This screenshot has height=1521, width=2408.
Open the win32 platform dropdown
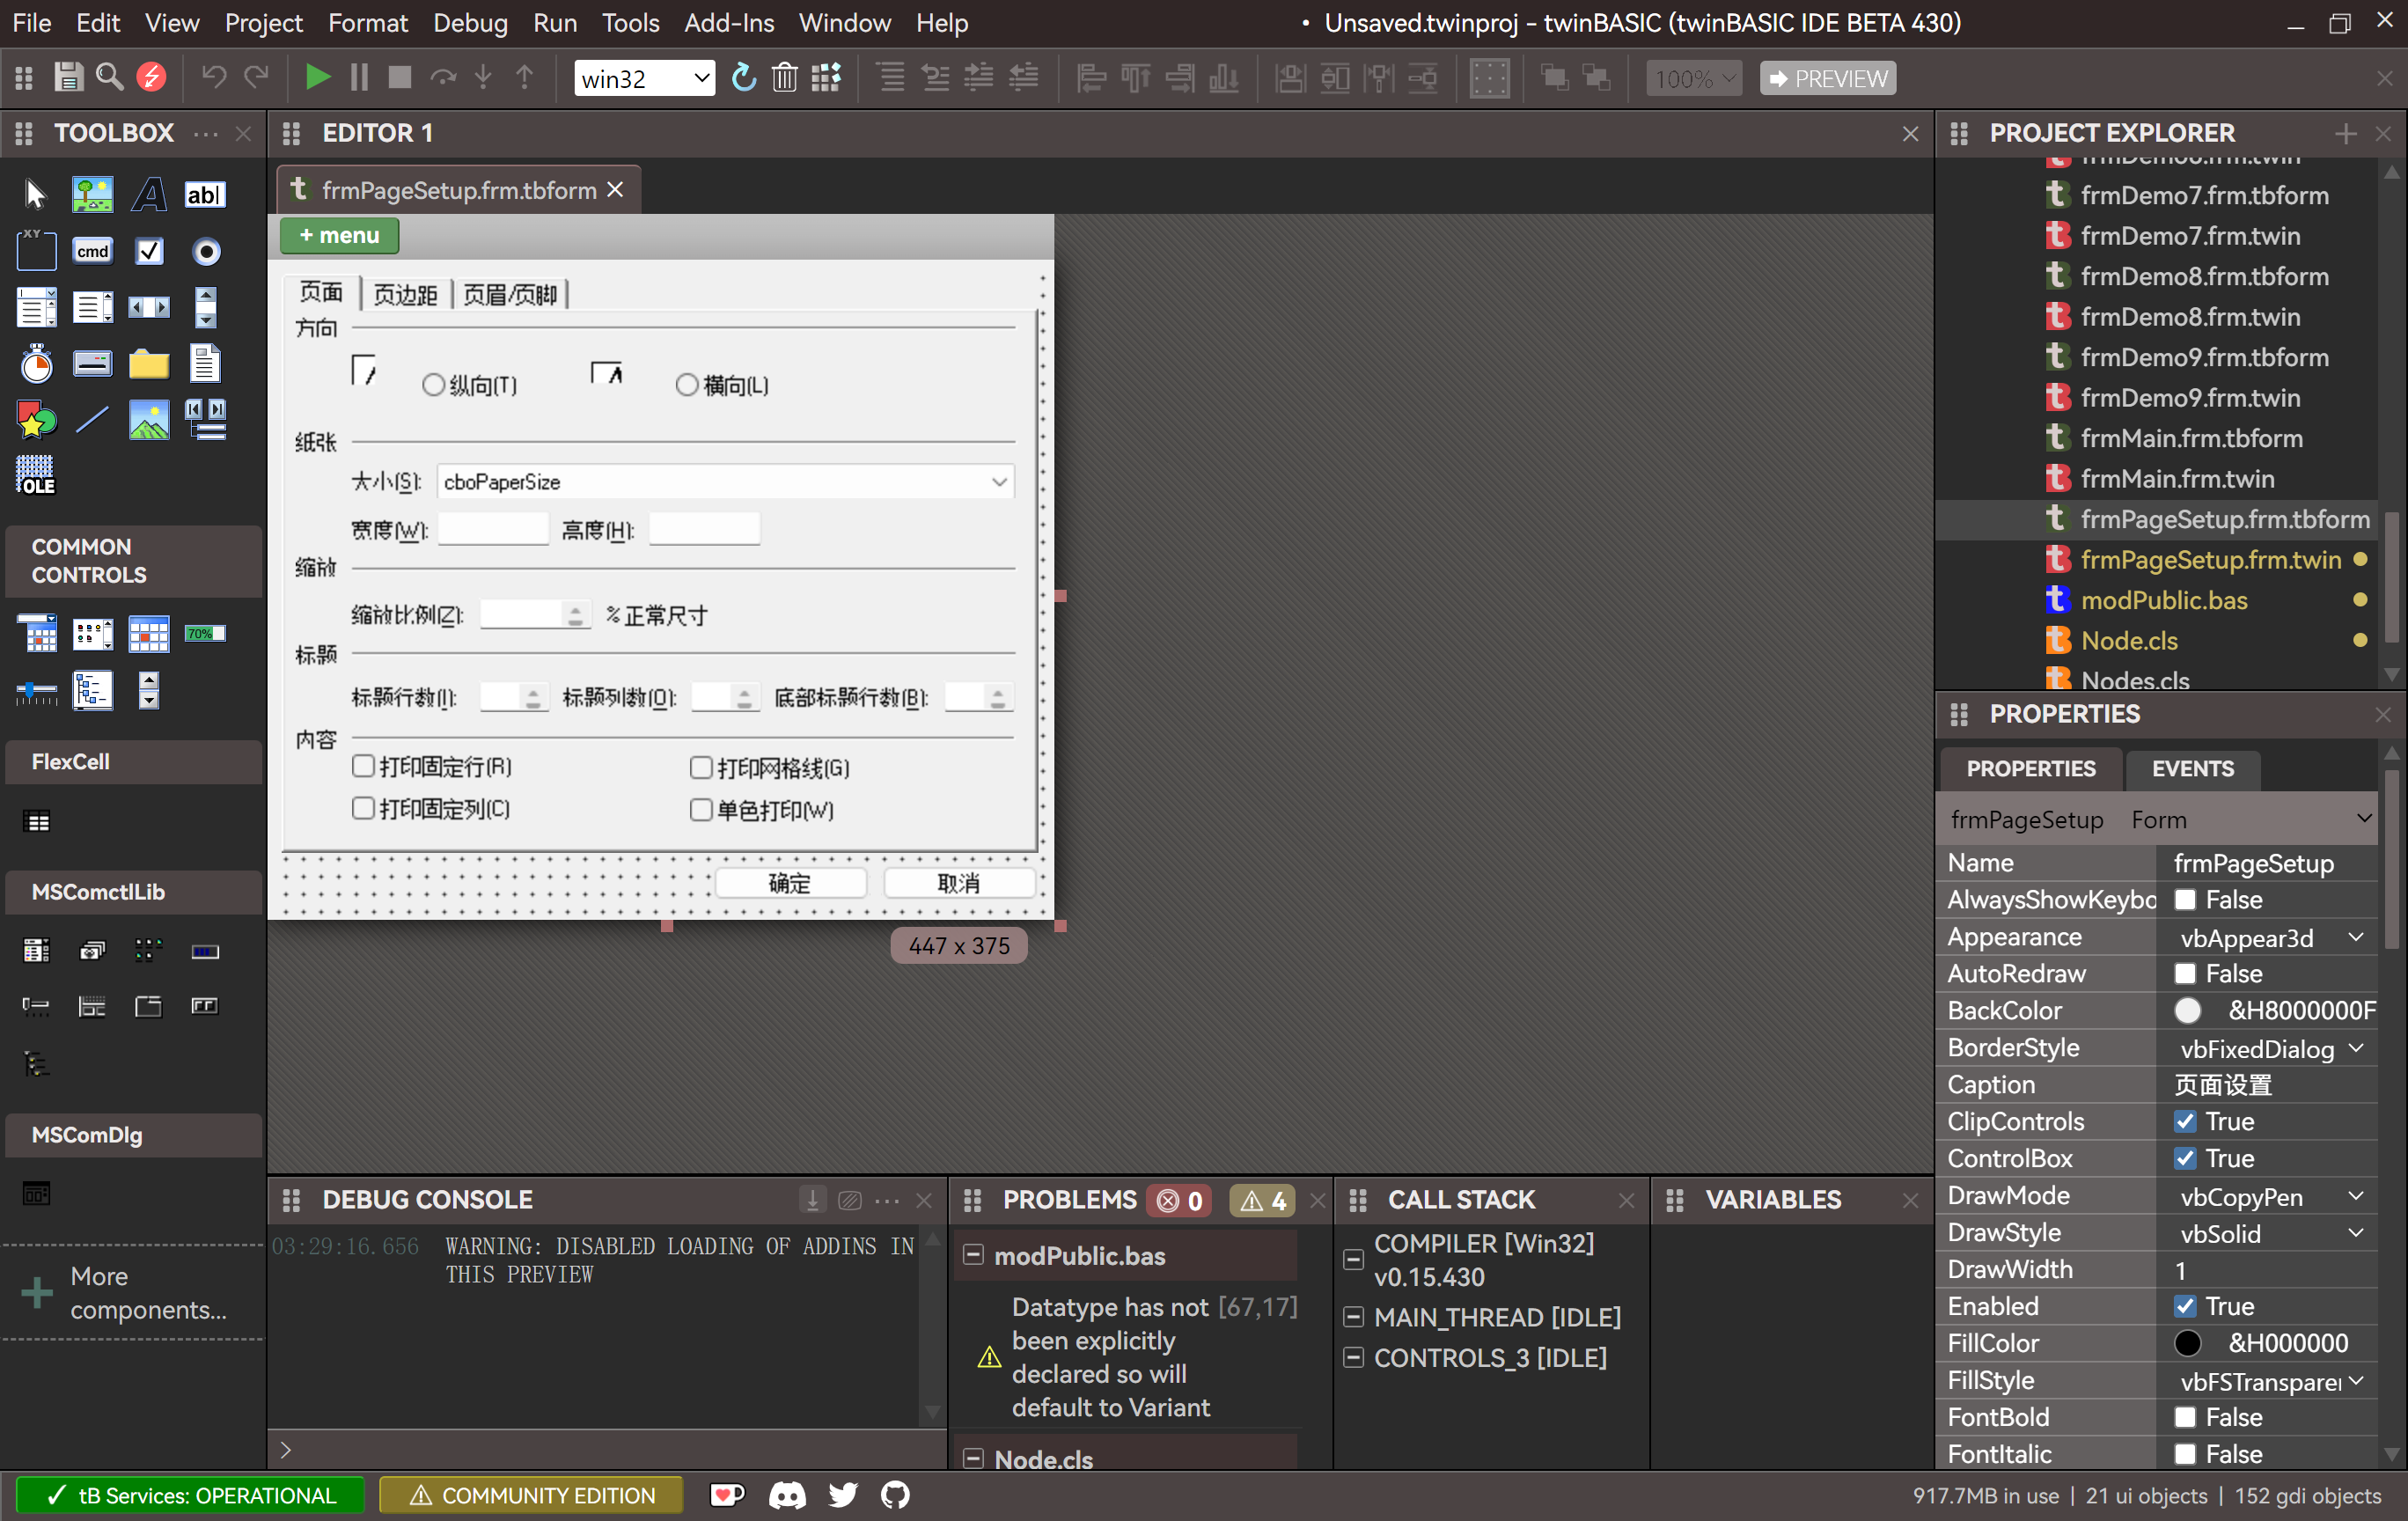click(645, 78)
